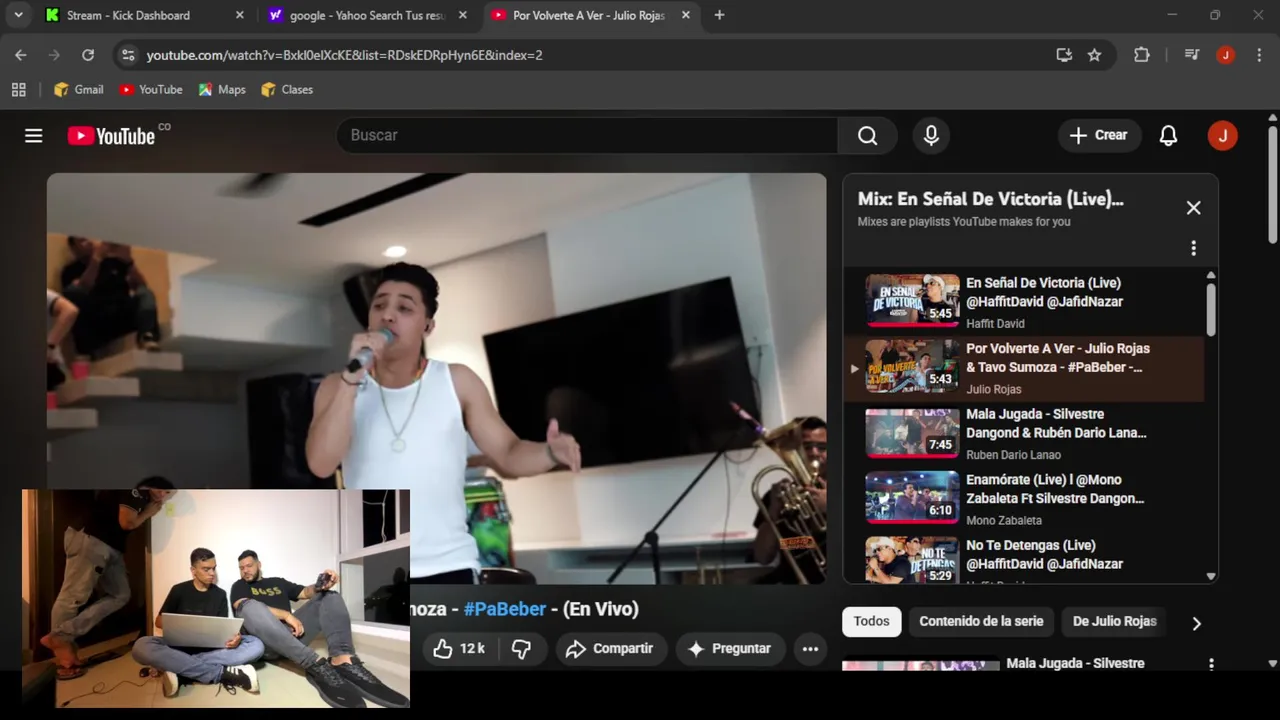Dislike the video
This screenshot has width=1280, height=720.
pyautogui.click(x=521, y=649)
